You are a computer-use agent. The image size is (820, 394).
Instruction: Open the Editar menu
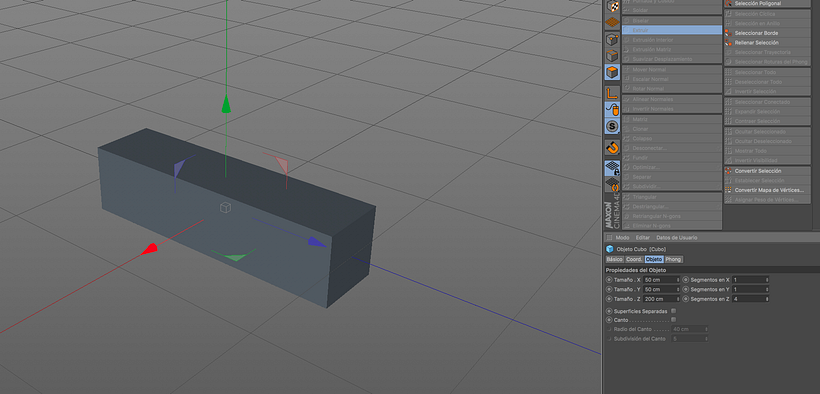click(x=643, y=238)
